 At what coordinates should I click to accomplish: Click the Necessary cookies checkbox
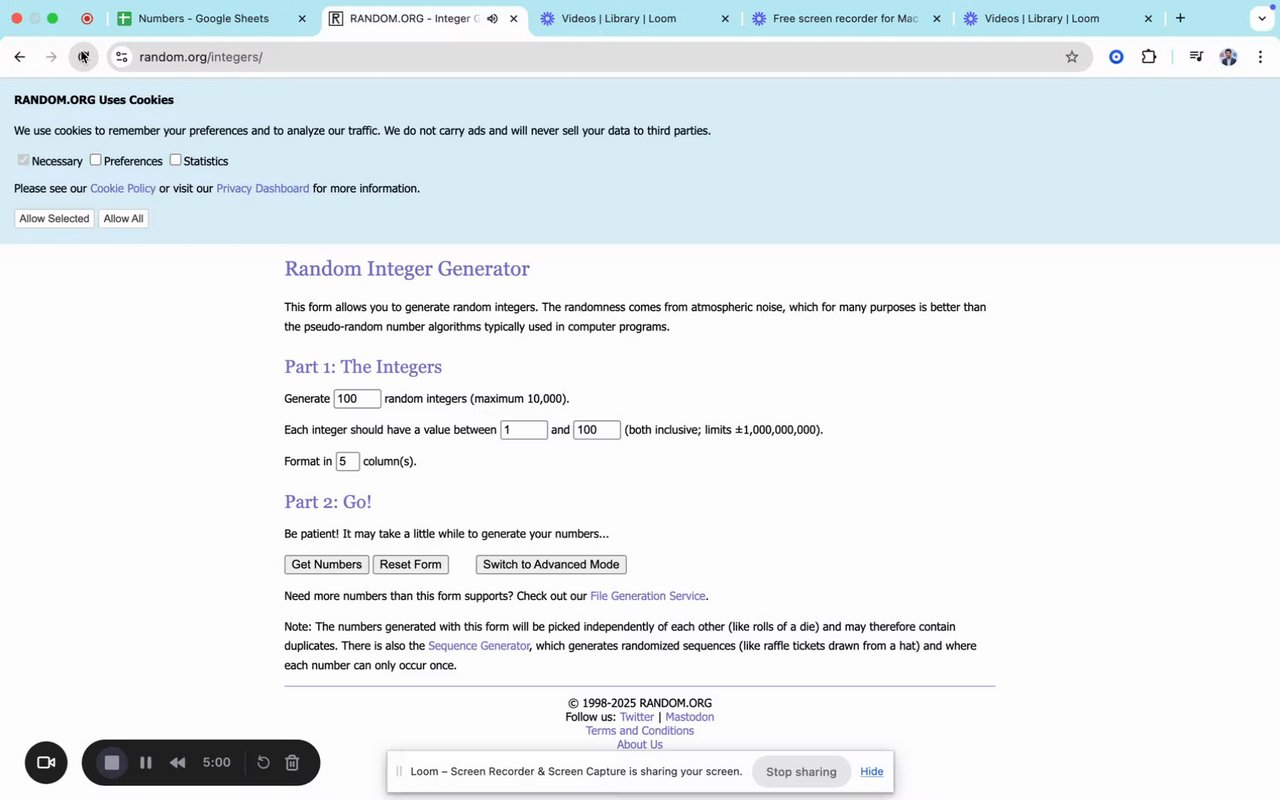(23, 160)
